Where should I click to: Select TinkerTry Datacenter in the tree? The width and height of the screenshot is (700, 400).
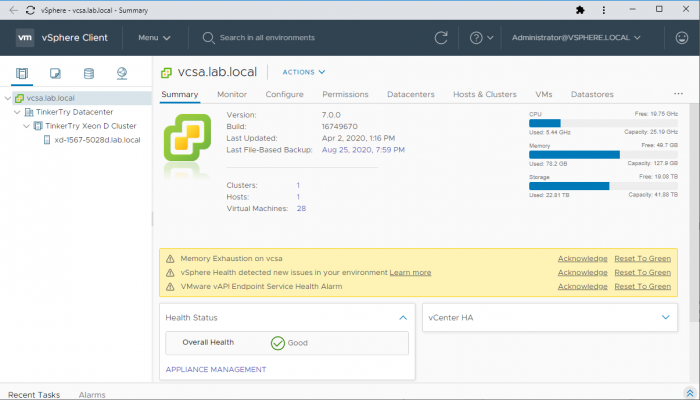pyautogui.click(x=75, y=112)
